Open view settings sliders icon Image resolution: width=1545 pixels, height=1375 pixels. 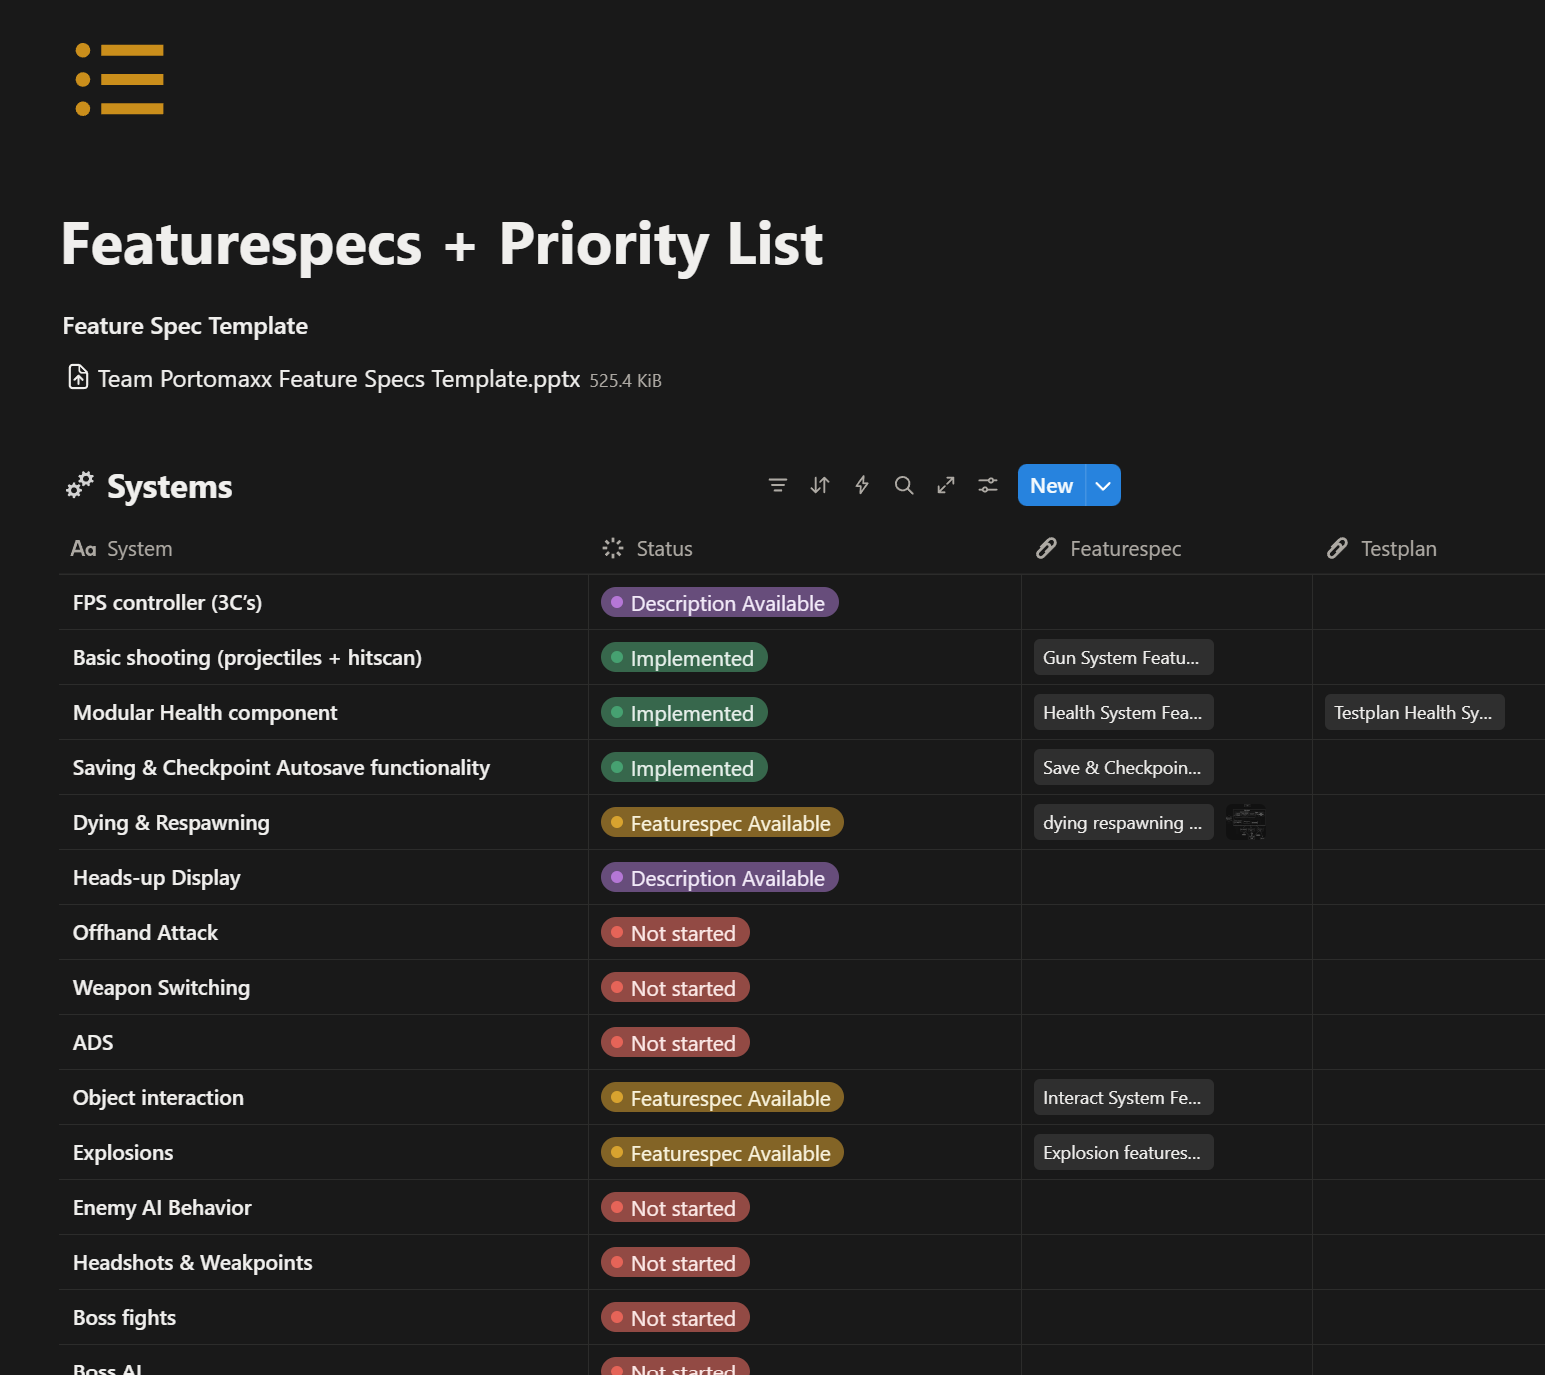click(x=988, y=485)
